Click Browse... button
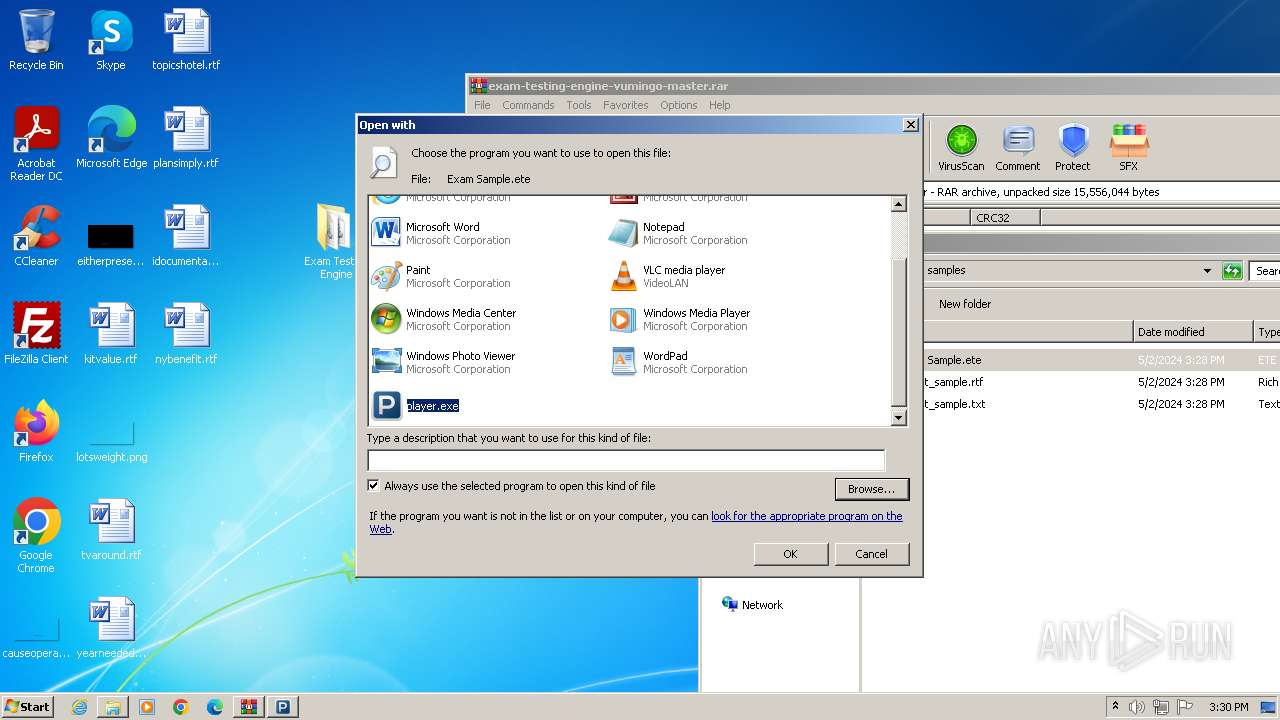 pos(871,489)
